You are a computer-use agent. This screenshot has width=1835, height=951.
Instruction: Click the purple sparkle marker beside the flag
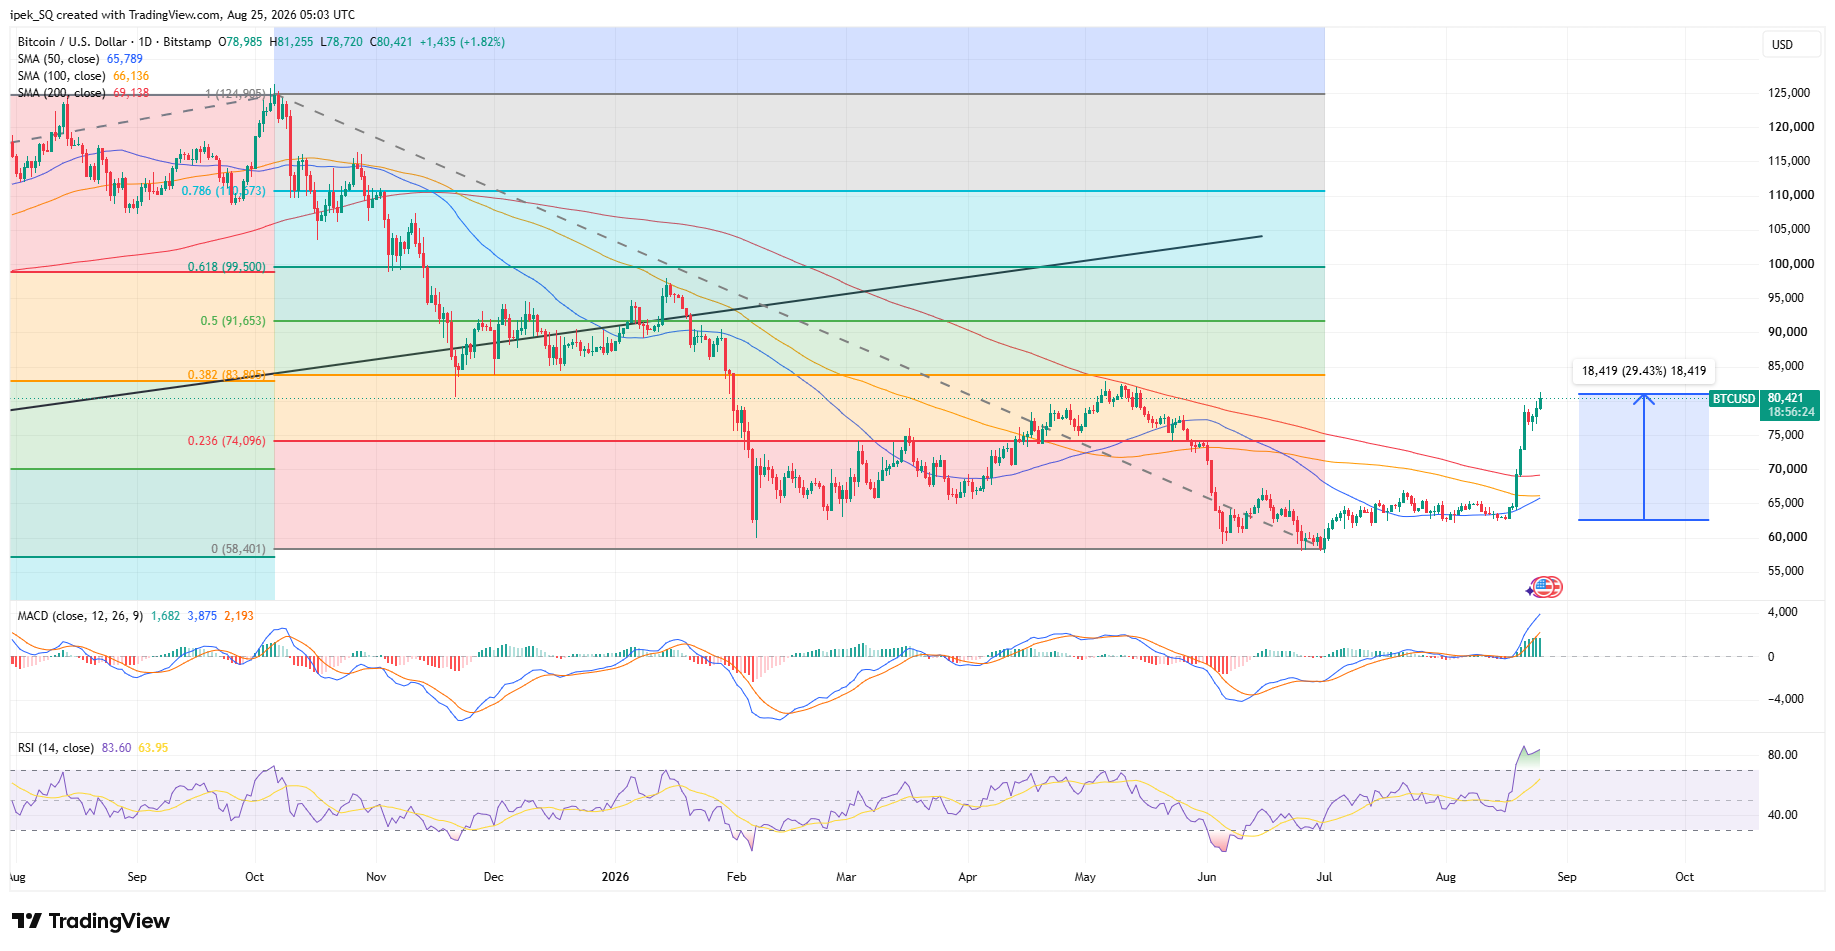click(1531, 590)
